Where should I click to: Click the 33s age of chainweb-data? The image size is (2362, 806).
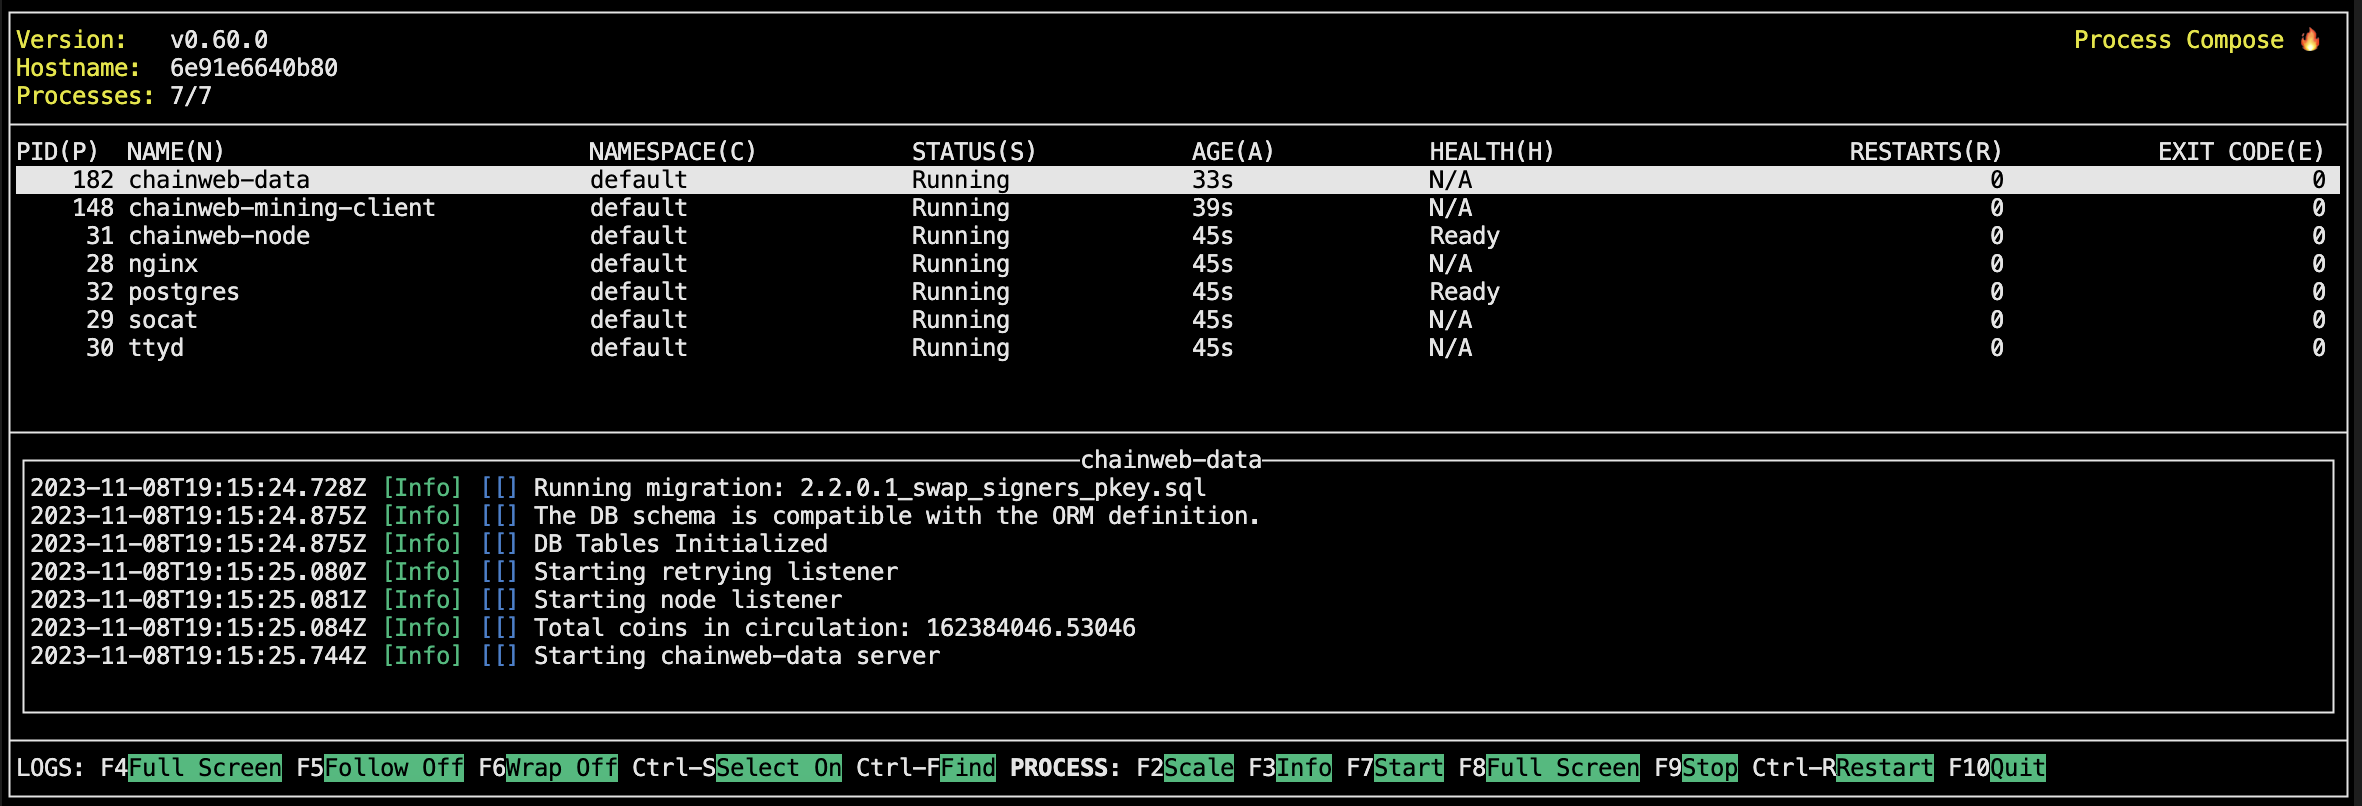point(1212,180)
